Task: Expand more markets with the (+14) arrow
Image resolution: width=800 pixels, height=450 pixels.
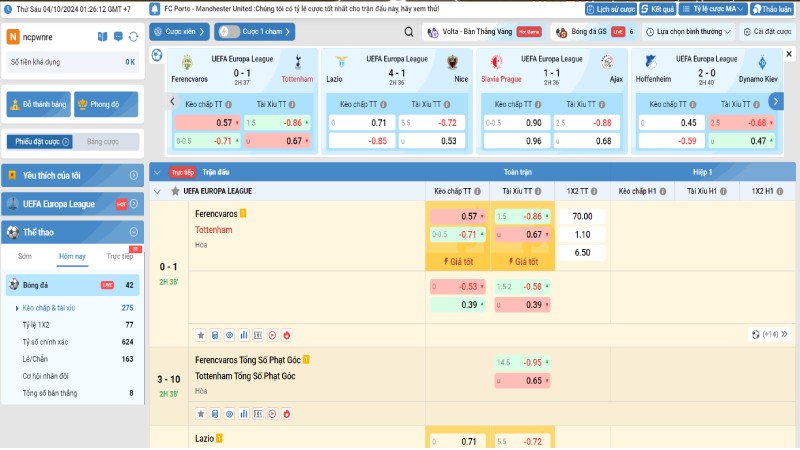Action: click(770, 334)
